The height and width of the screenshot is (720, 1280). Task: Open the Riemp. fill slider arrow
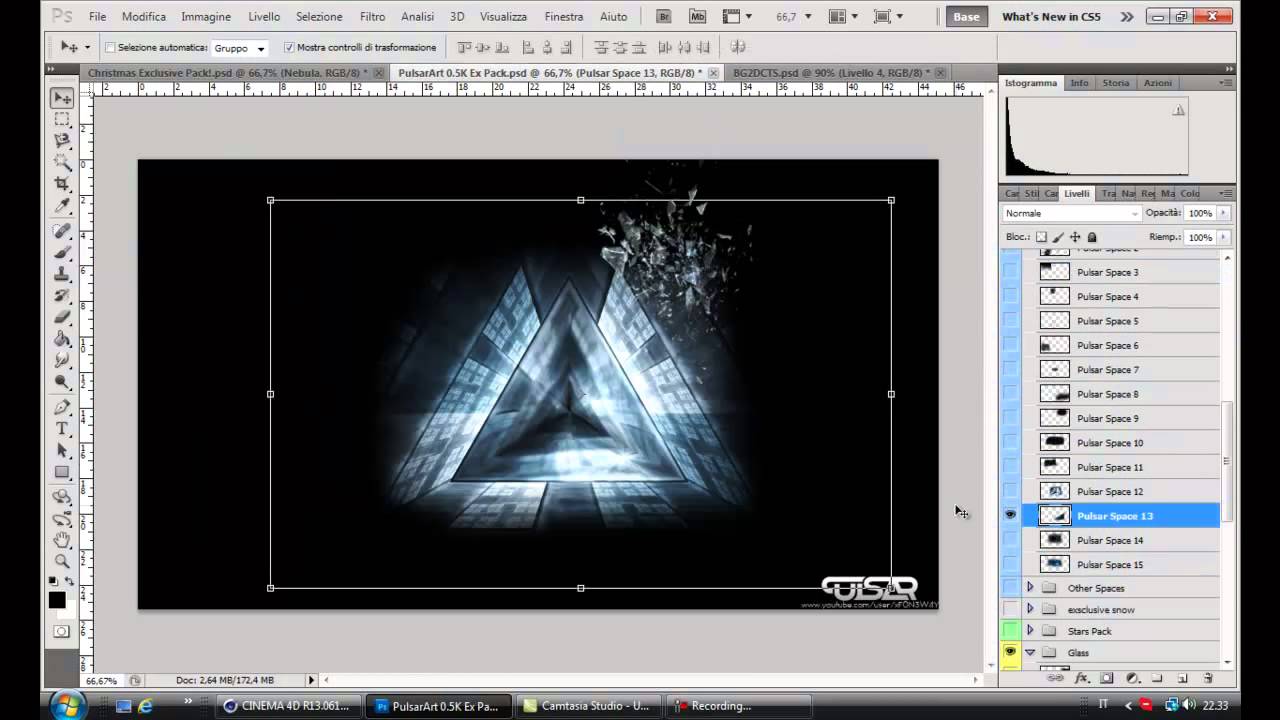pyautogui.click(x=1223, y=237)
